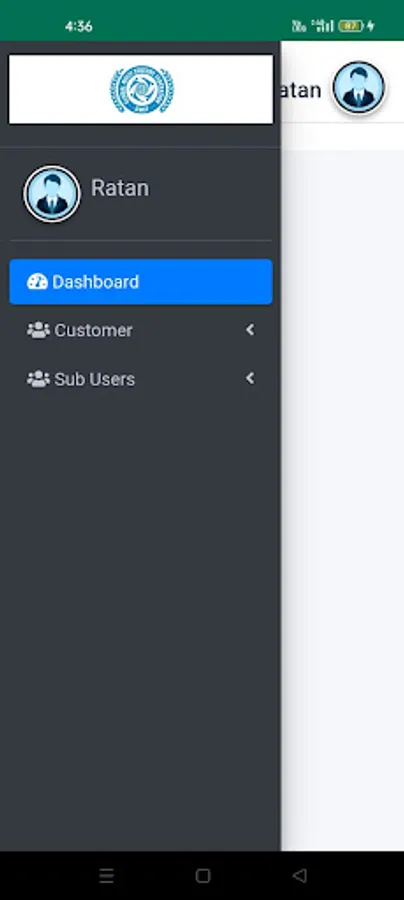
Task: Click the white logo banner
Action: pyautogui.click(x=141, y=89)
